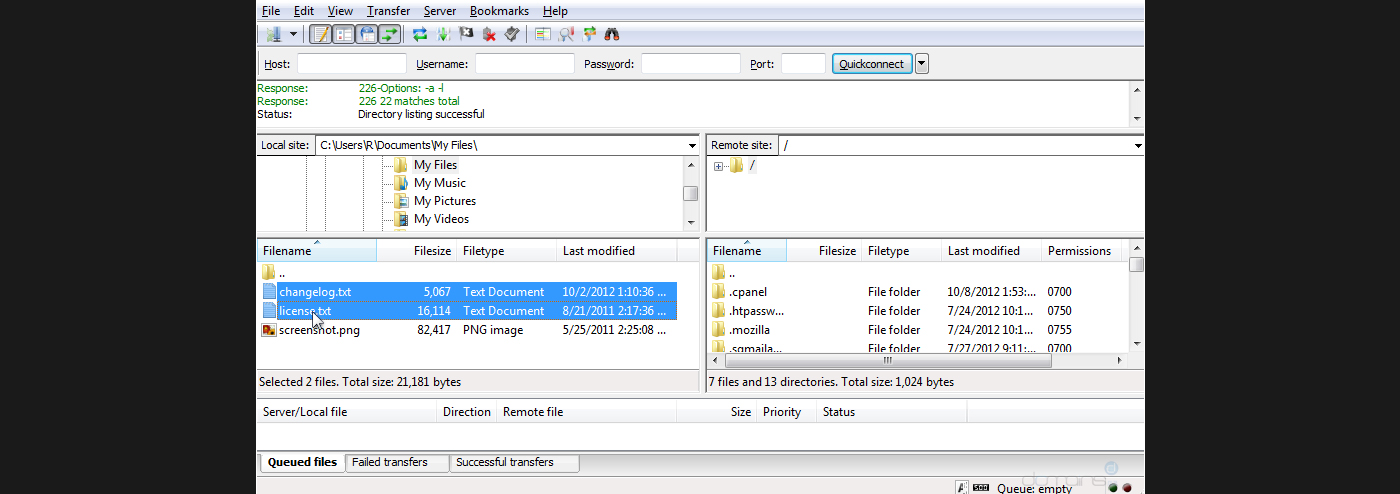Click the message log scroll-up arrow
Image resolution: width=1400 pixels, height=494 pixels.
pos(1137,89)
